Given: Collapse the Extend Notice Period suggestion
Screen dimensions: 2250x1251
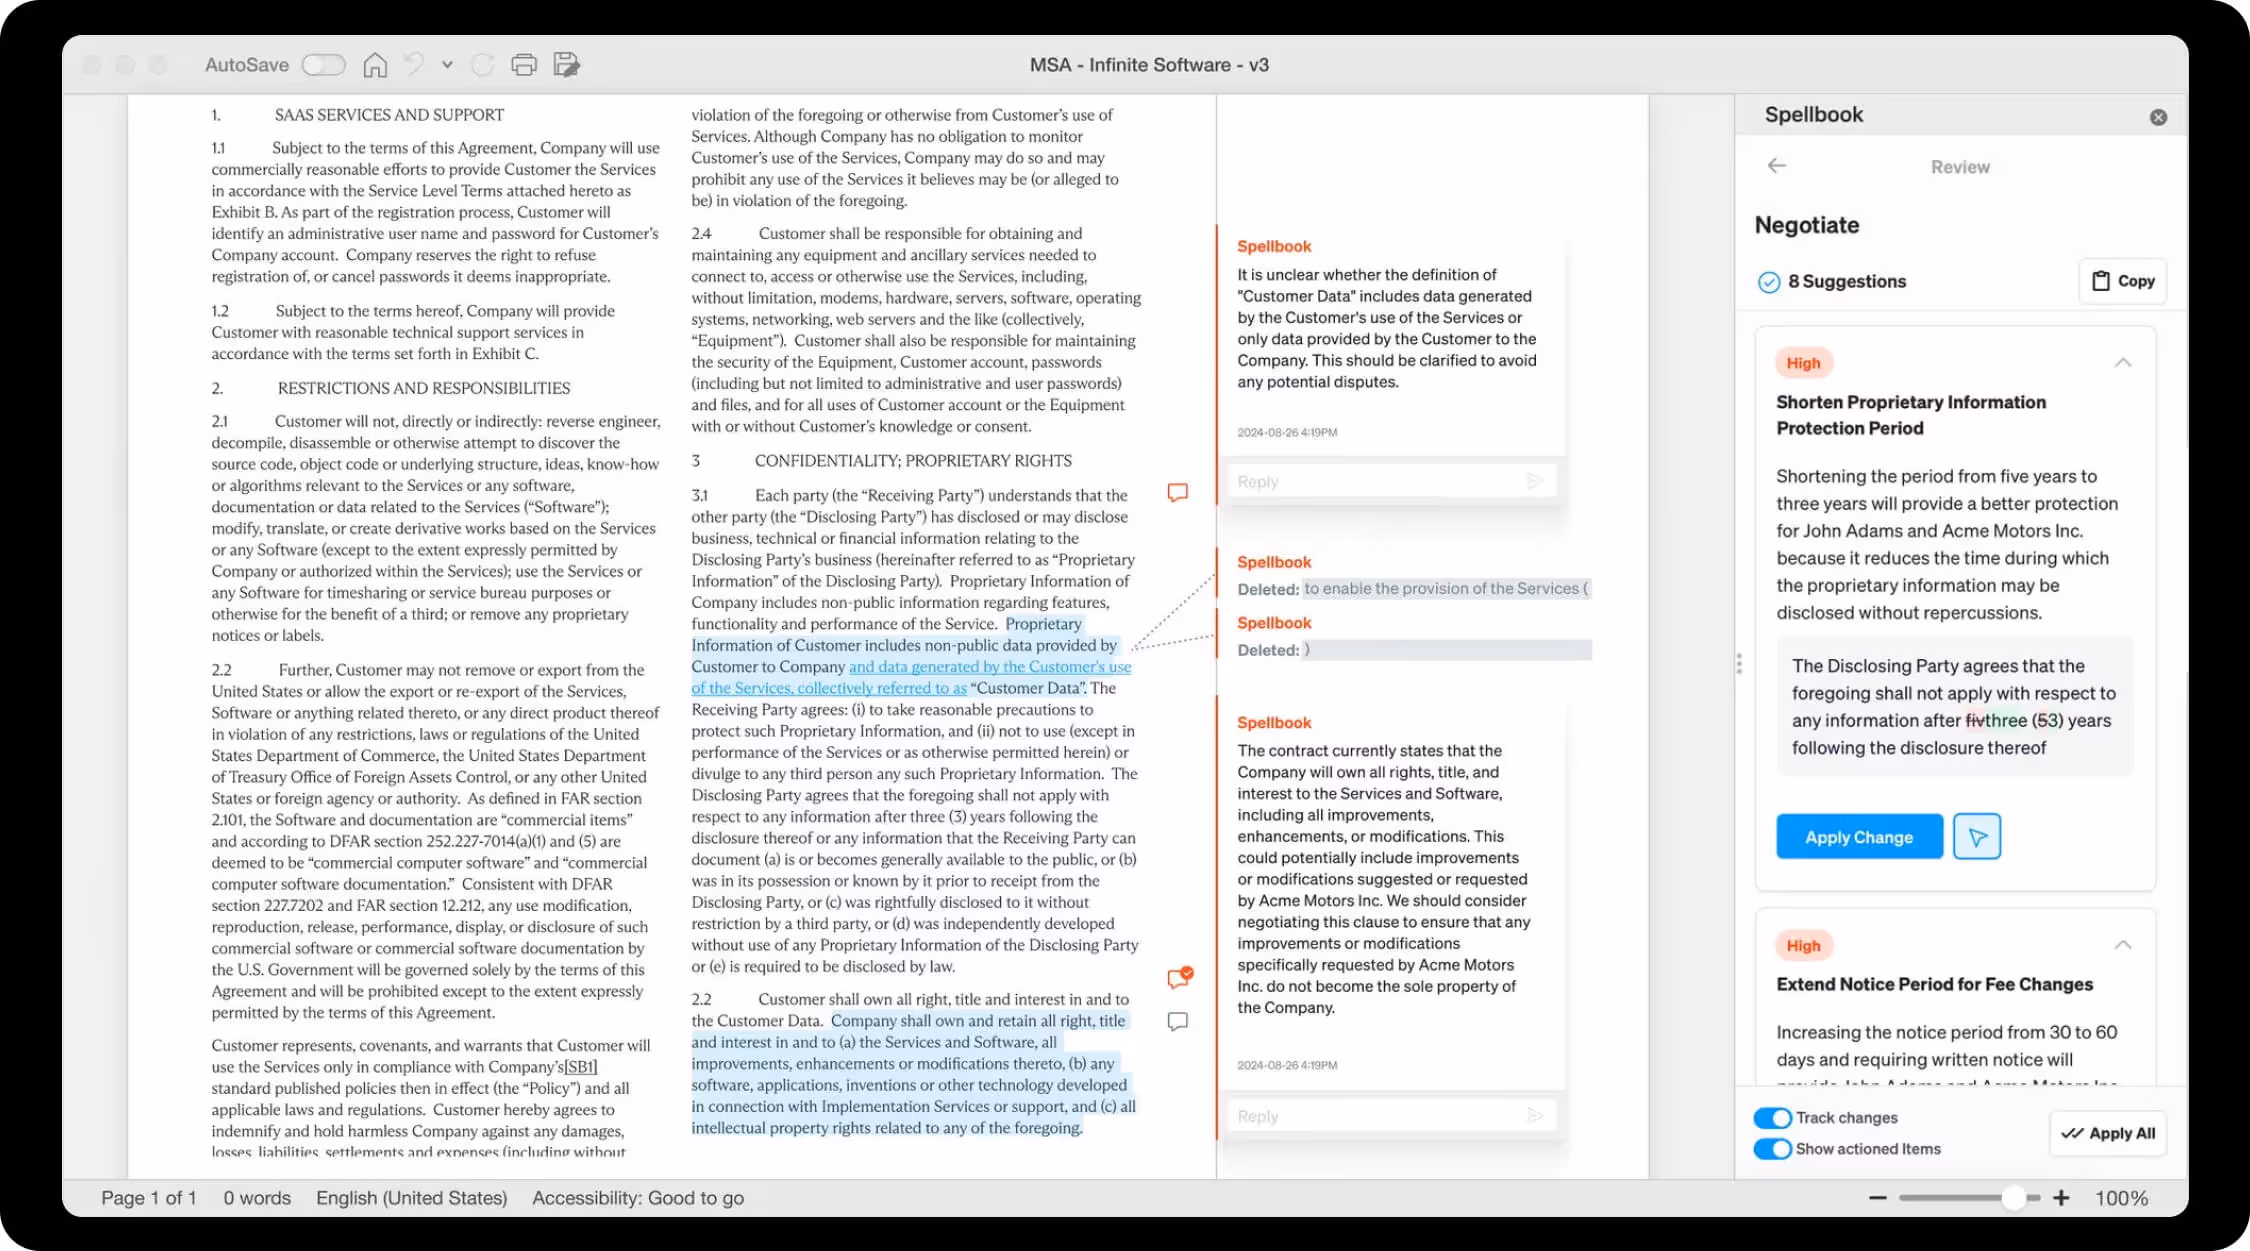Looking at the screenshot, I should (2122, 945).
